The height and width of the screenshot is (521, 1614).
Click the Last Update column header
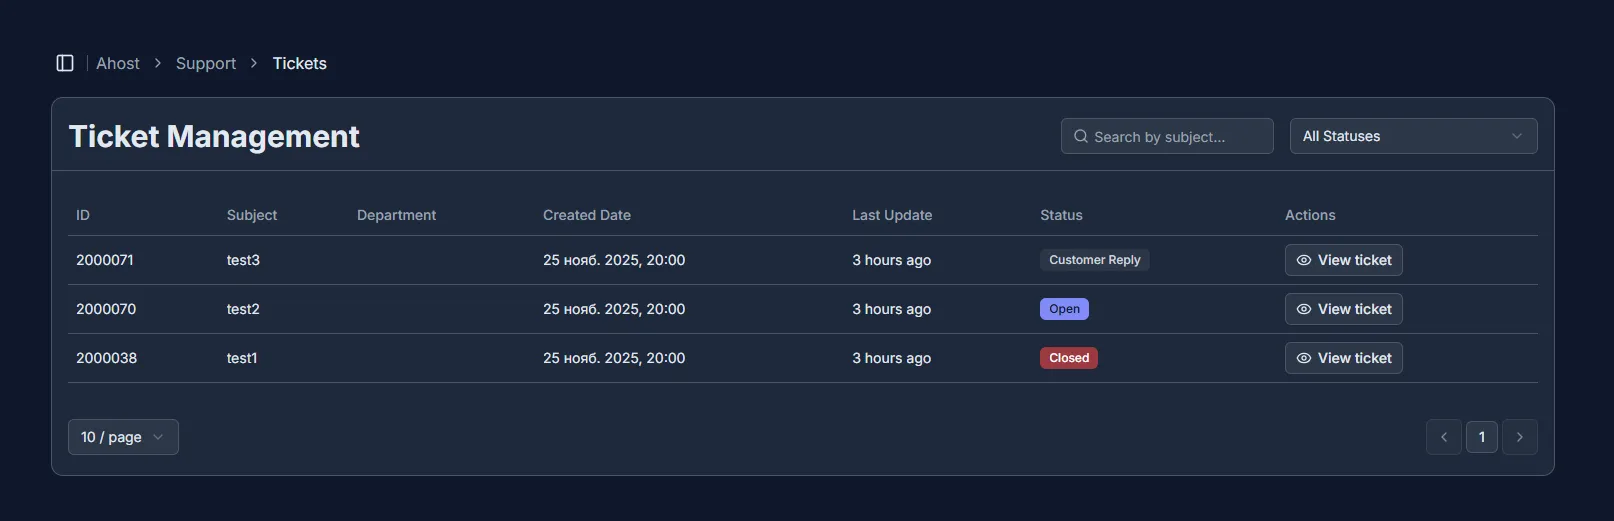pos(892,215)
